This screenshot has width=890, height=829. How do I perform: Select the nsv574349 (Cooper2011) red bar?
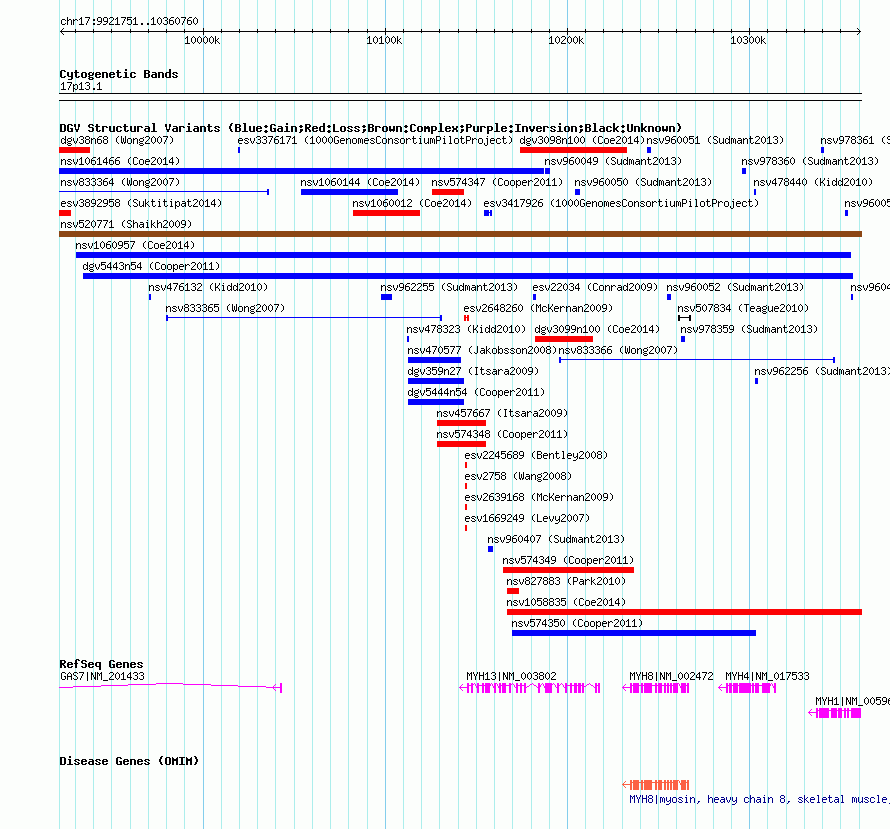coord(568,570)
